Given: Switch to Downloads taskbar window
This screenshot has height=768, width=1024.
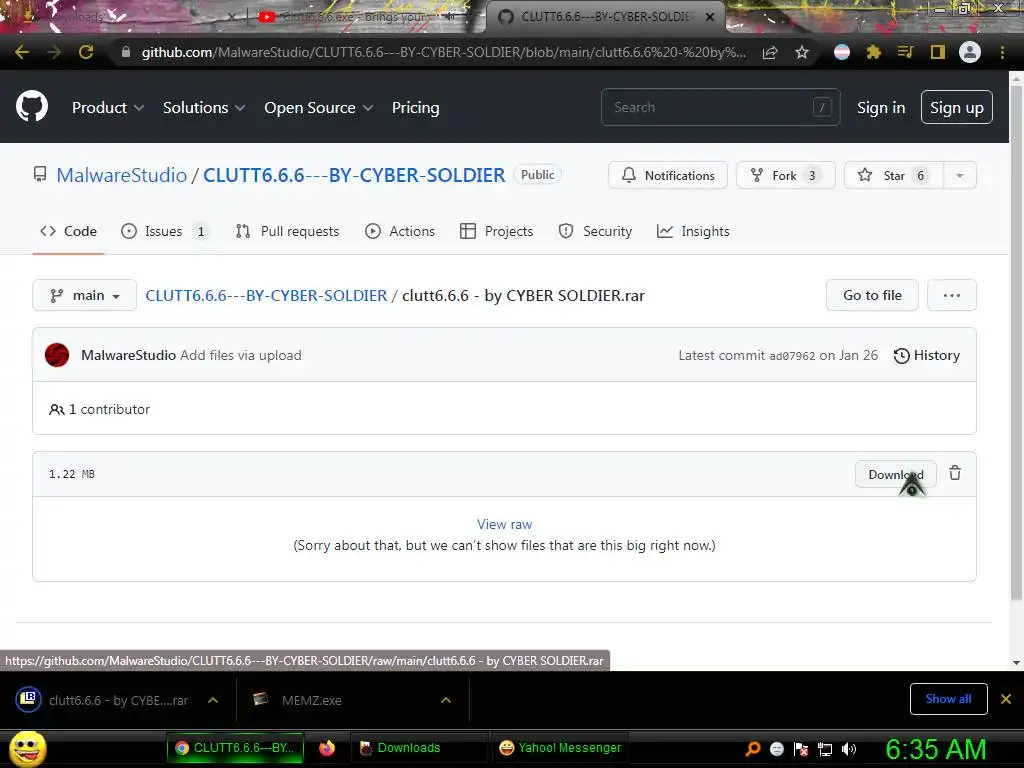Looking at the screenshot, I should 420,748.
